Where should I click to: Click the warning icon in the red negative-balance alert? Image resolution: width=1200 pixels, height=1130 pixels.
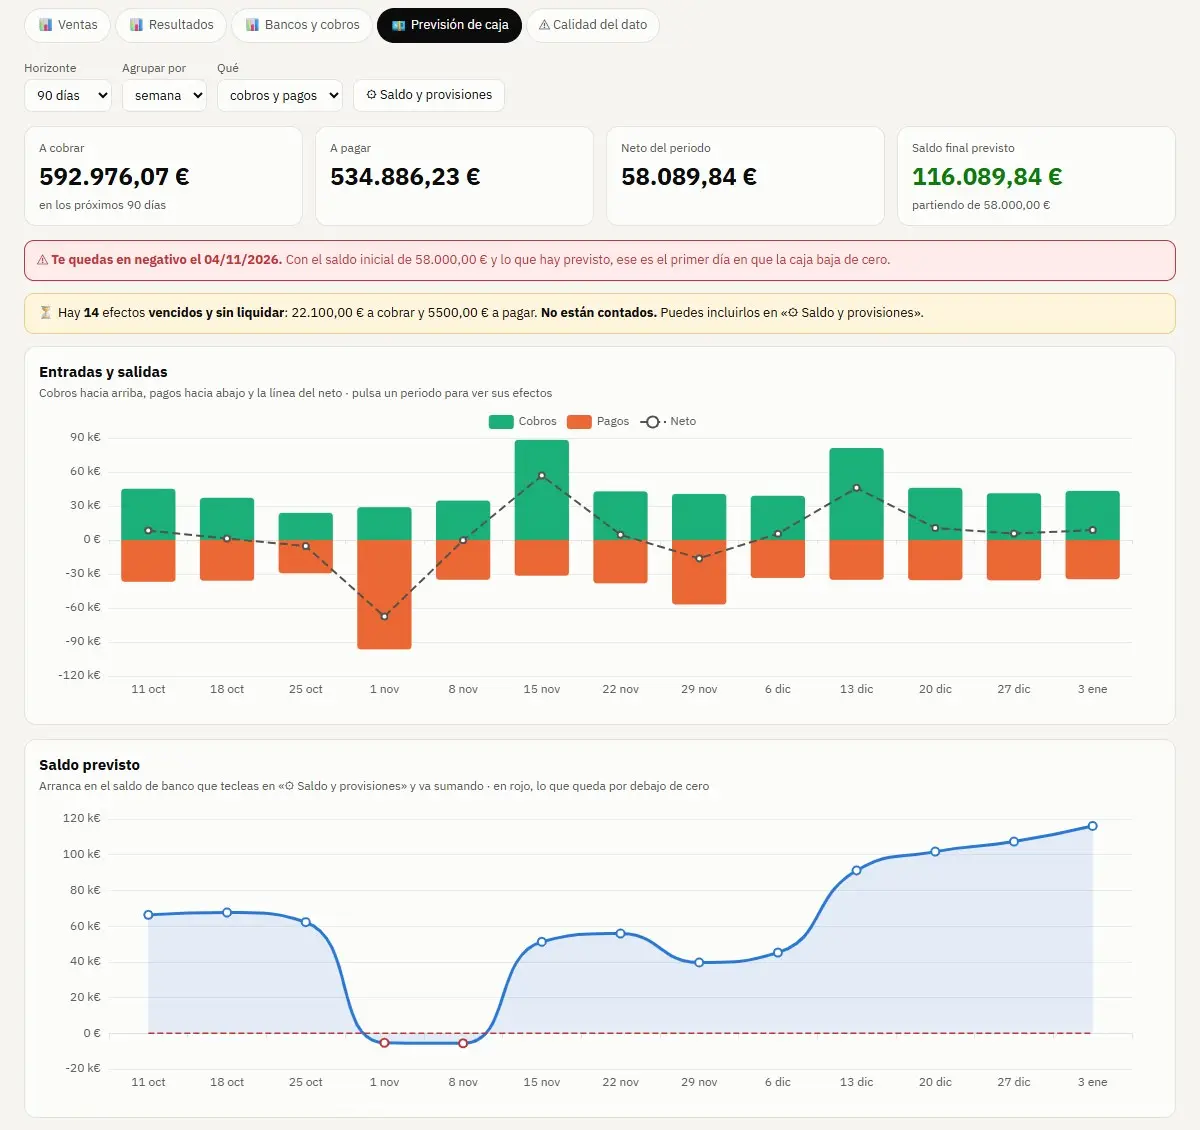pyautogui.click(x=43, y=260)
